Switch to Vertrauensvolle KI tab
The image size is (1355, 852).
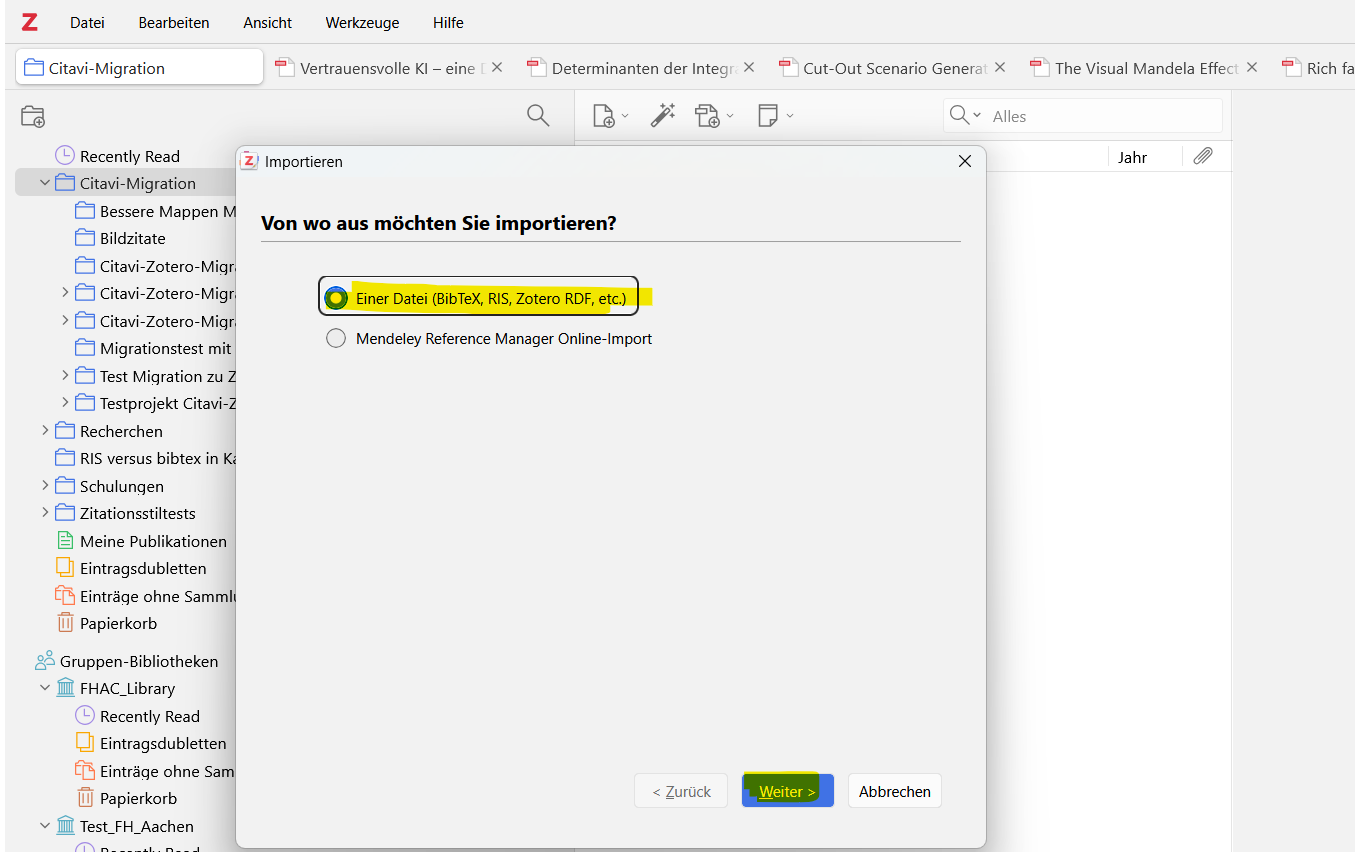pos(392,68)
